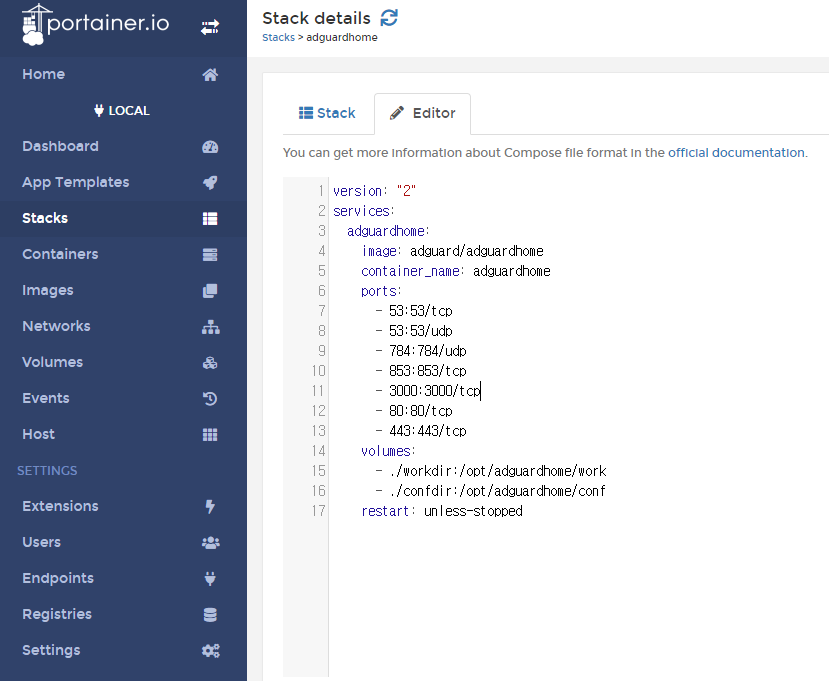The height and width of the screenshot is (681, 829).
Task: Click the container_name: adguardhome line
Action: pos(456,271)
